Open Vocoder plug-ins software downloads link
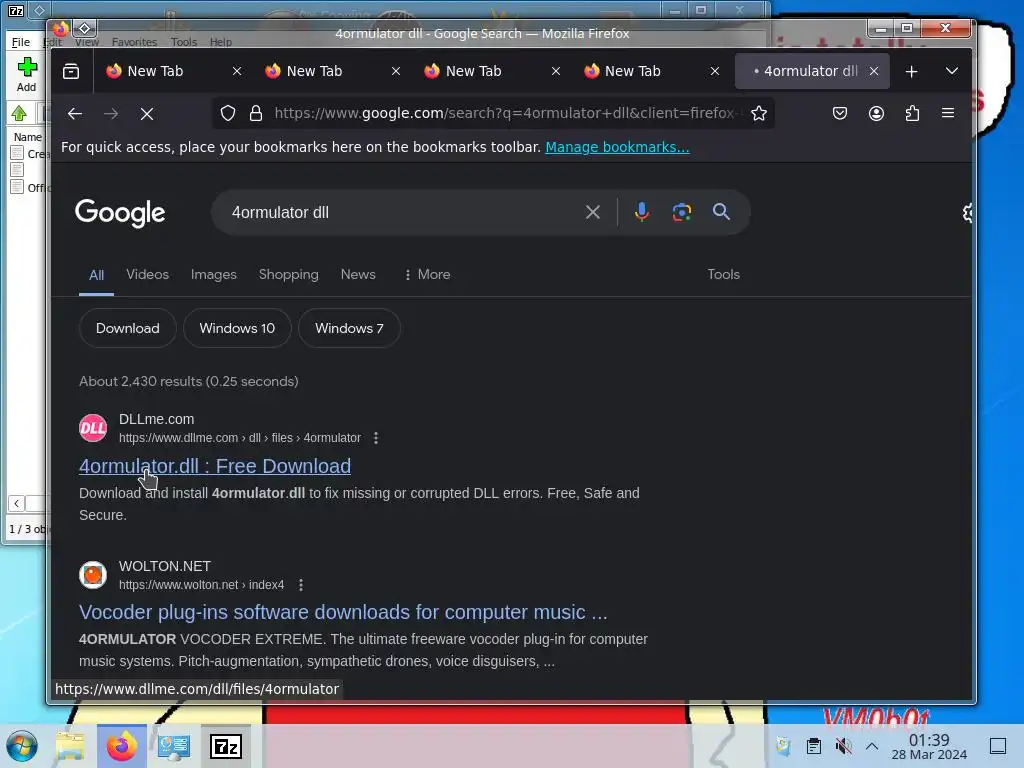Viewport: 1024px width, 768px height. tap(343, 613)
